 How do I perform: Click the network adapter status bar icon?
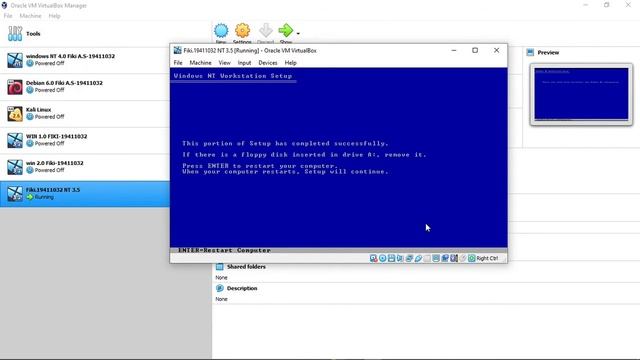click(x=409, y=258)
